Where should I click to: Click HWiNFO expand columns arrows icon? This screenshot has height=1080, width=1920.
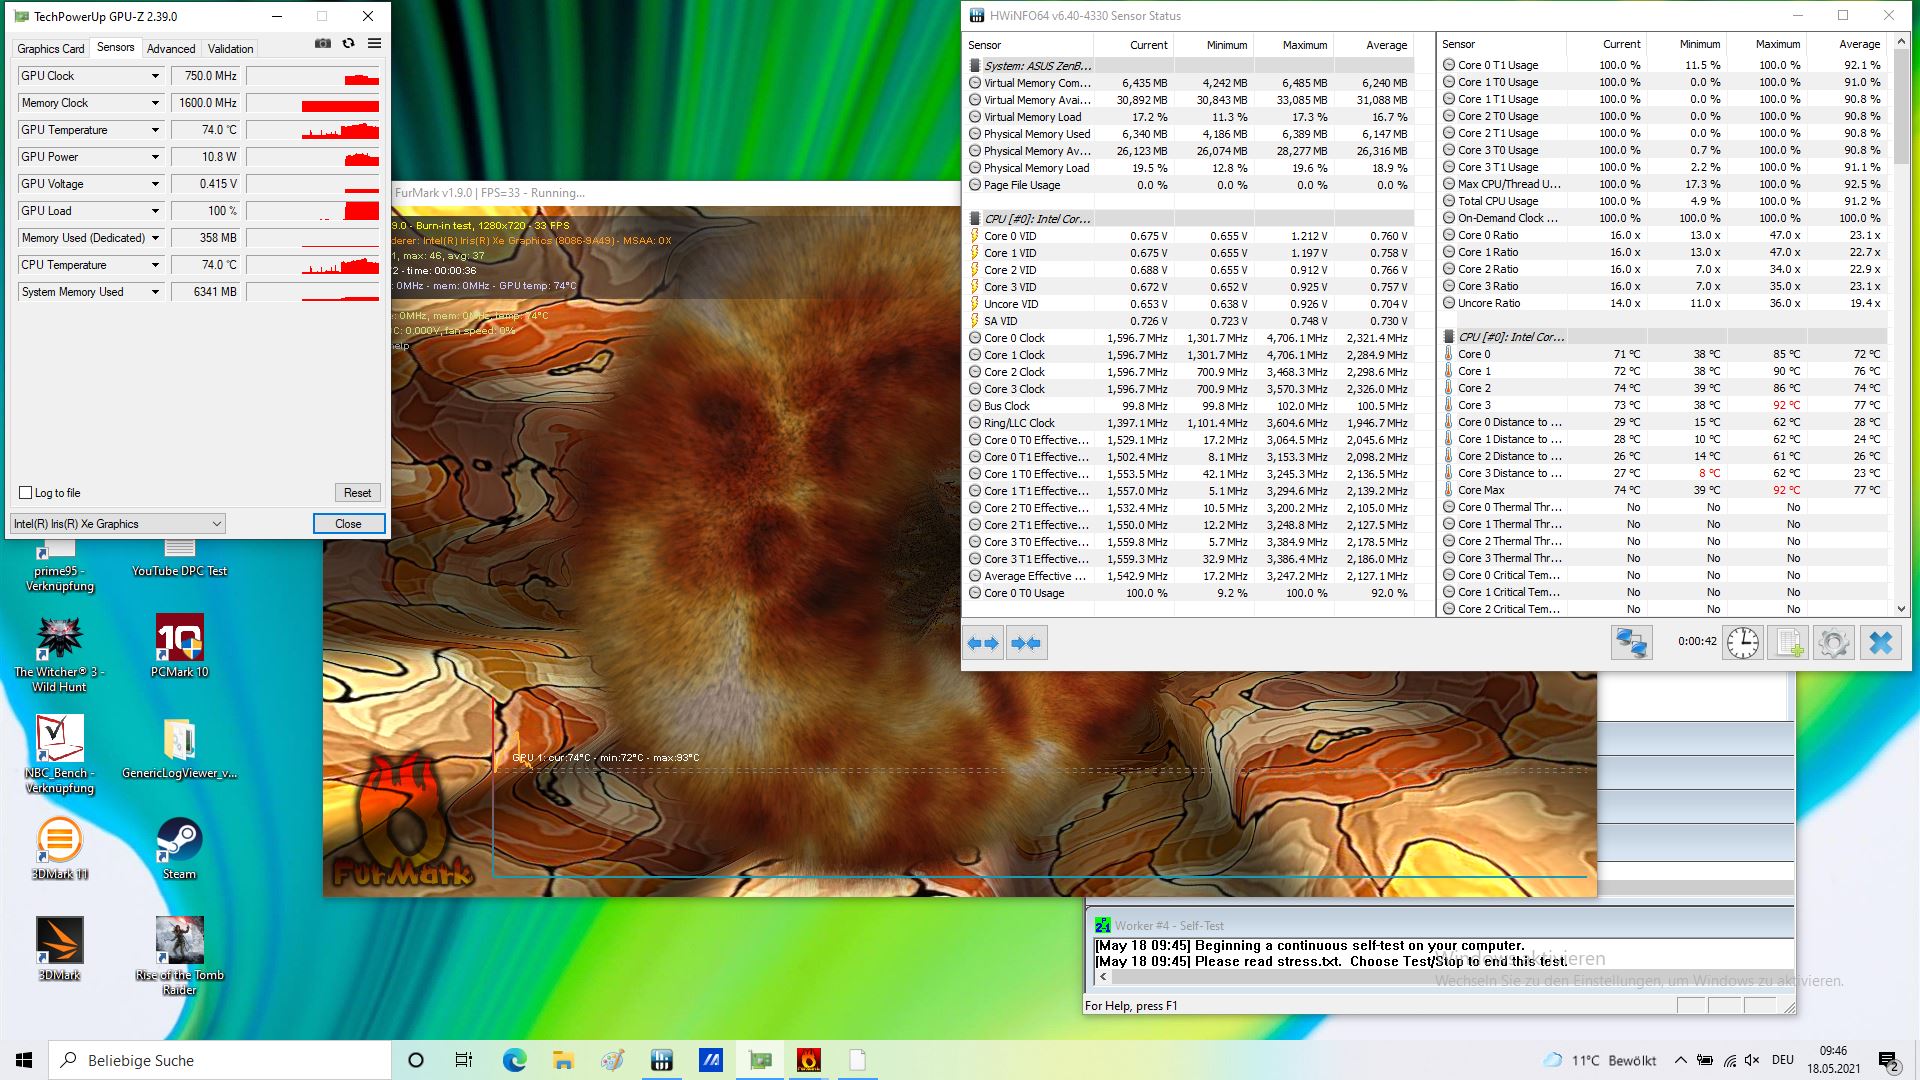pyautogui.click(x=983, y=643)
